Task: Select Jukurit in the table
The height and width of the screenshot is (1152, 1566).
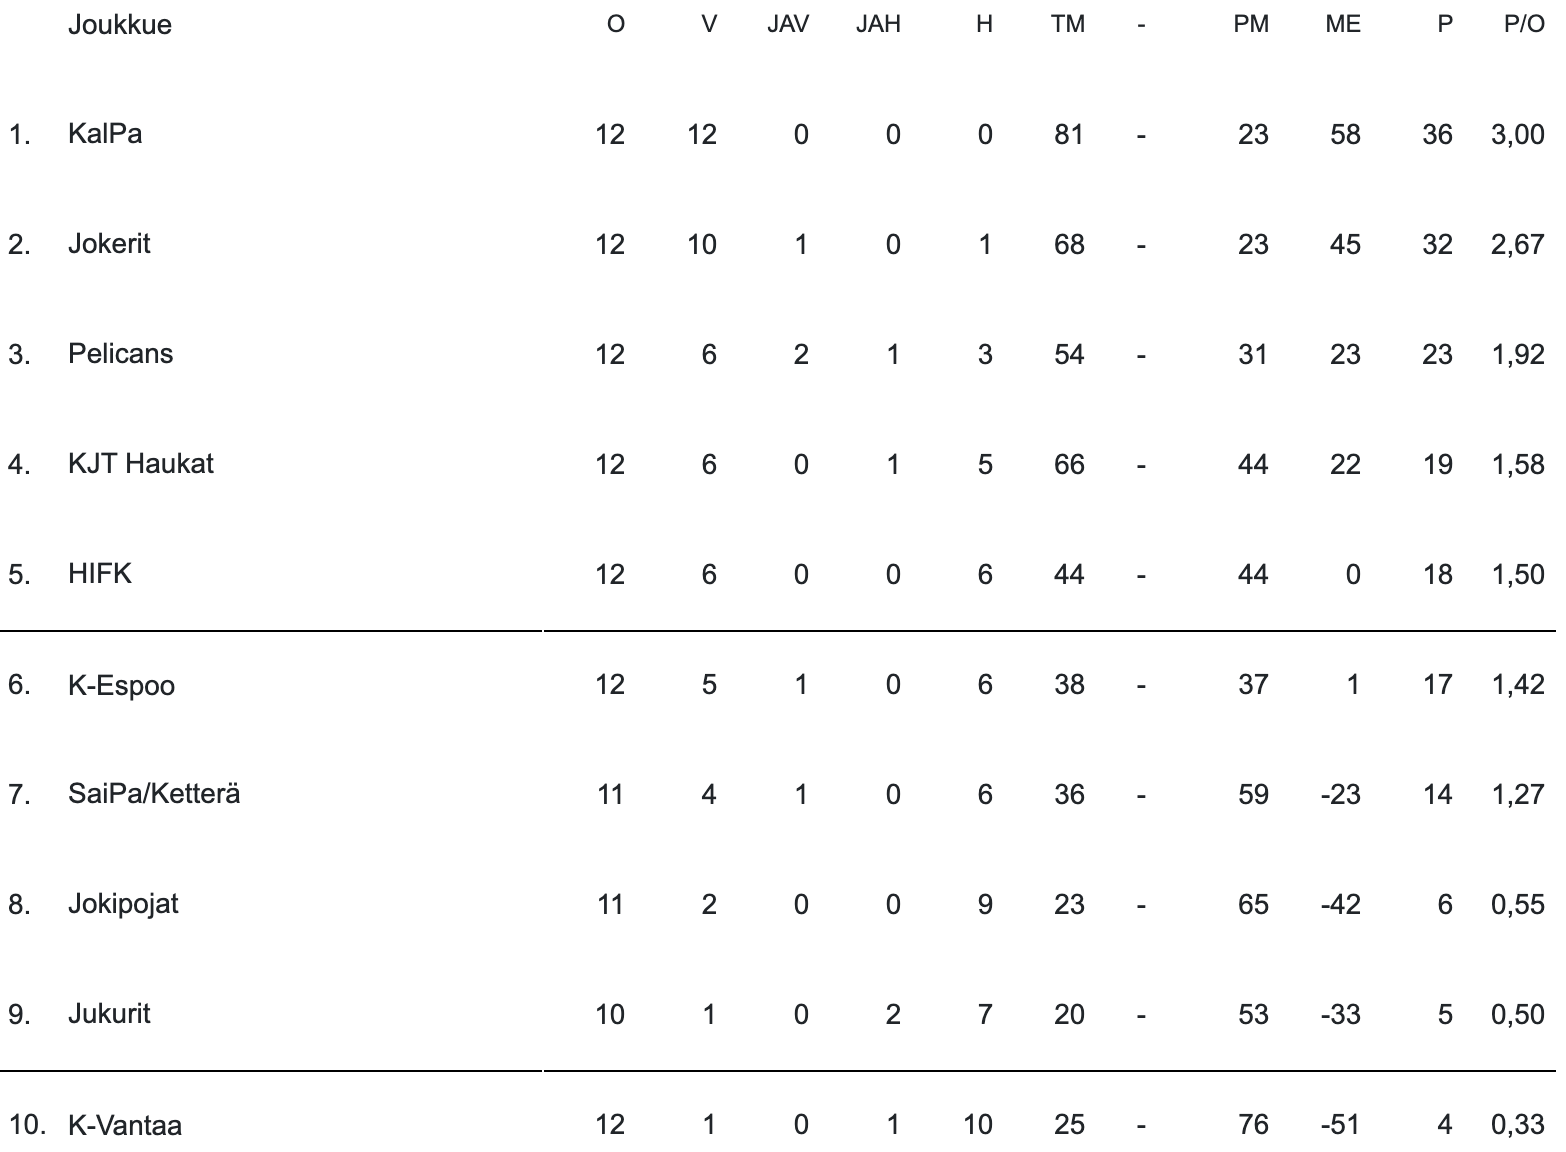Action: [109, 1014]
